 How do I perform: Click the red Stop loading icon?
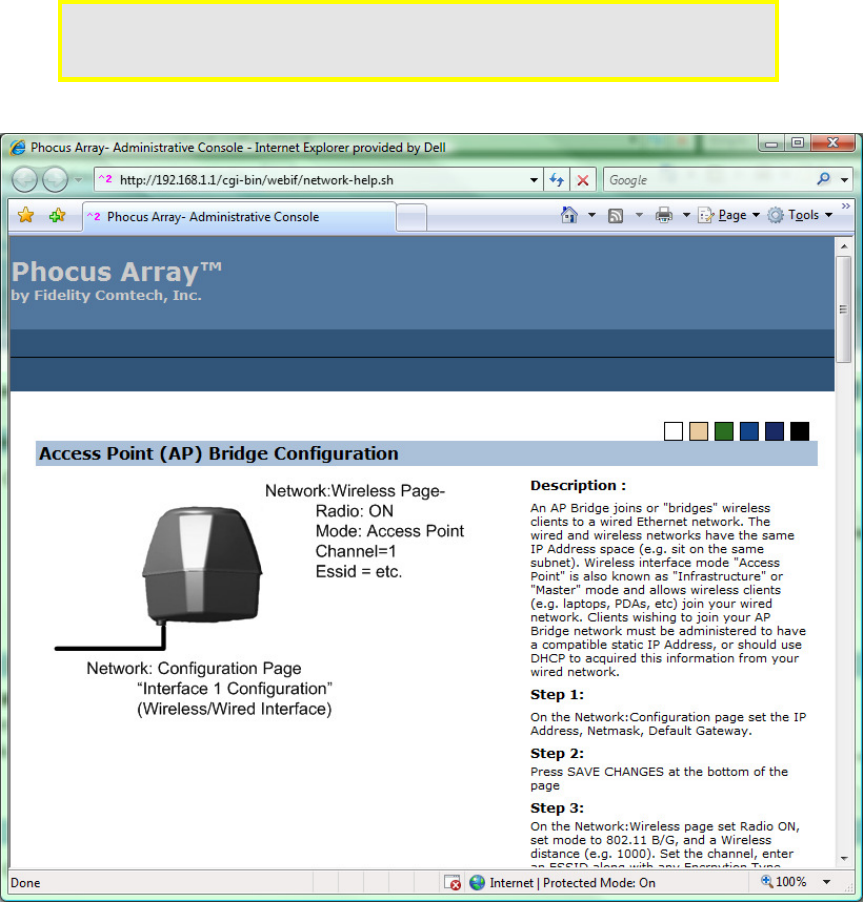583,181
